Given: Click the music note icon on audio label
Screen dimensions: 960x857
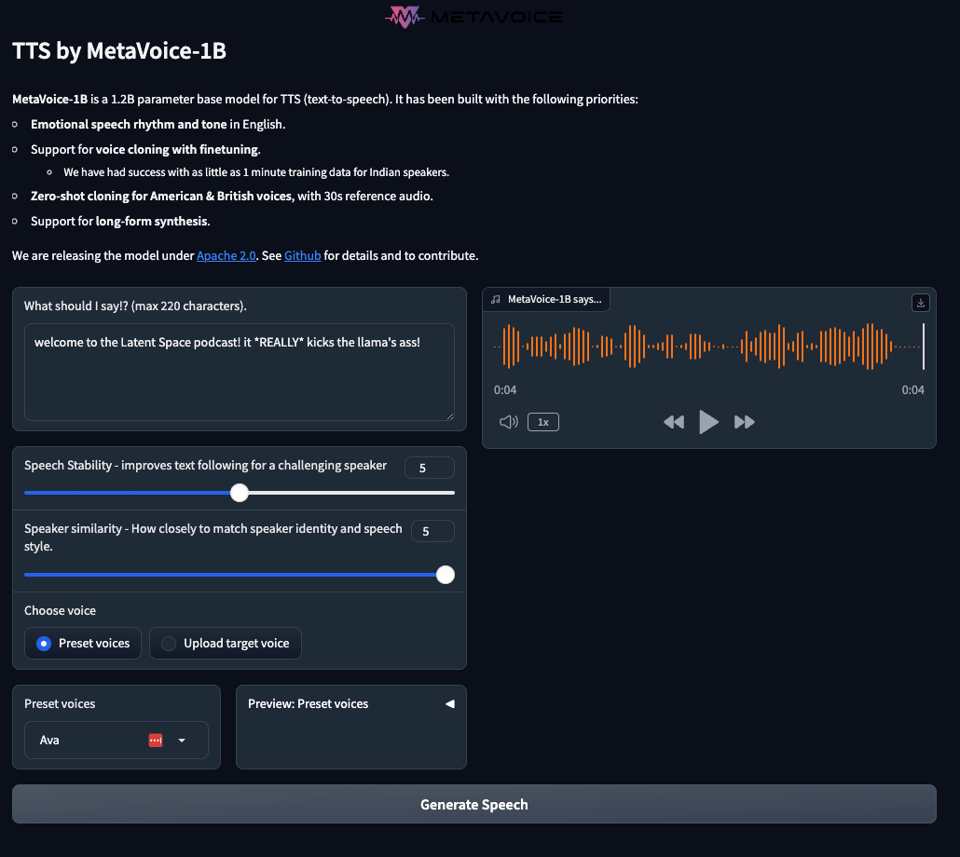Looking at the screenshot, I should pyautogui.click(x=496, y=299).
